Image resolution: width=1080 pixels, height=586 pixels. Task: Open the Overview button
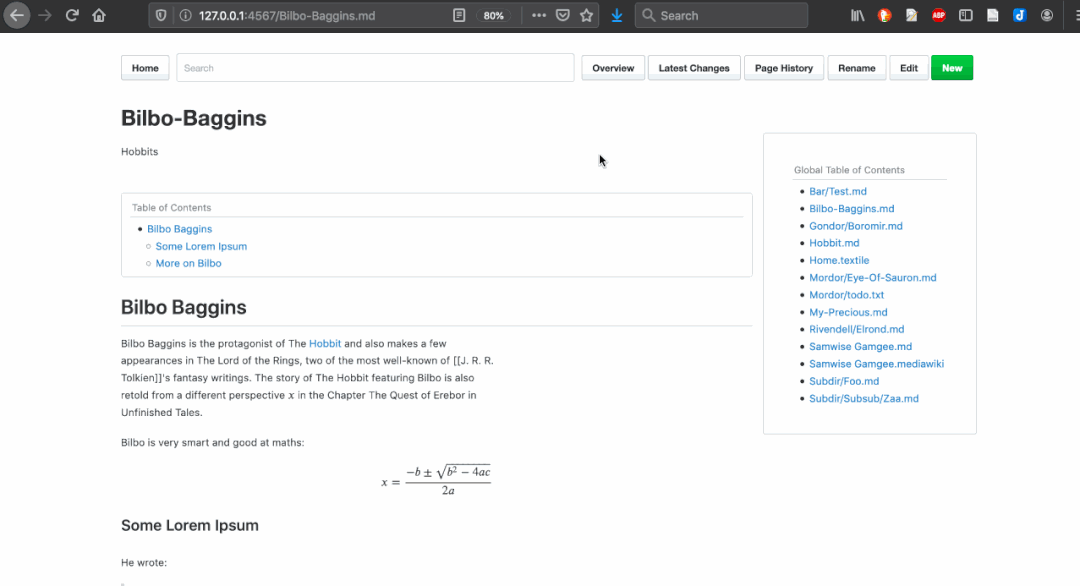(x=613, y=68)
